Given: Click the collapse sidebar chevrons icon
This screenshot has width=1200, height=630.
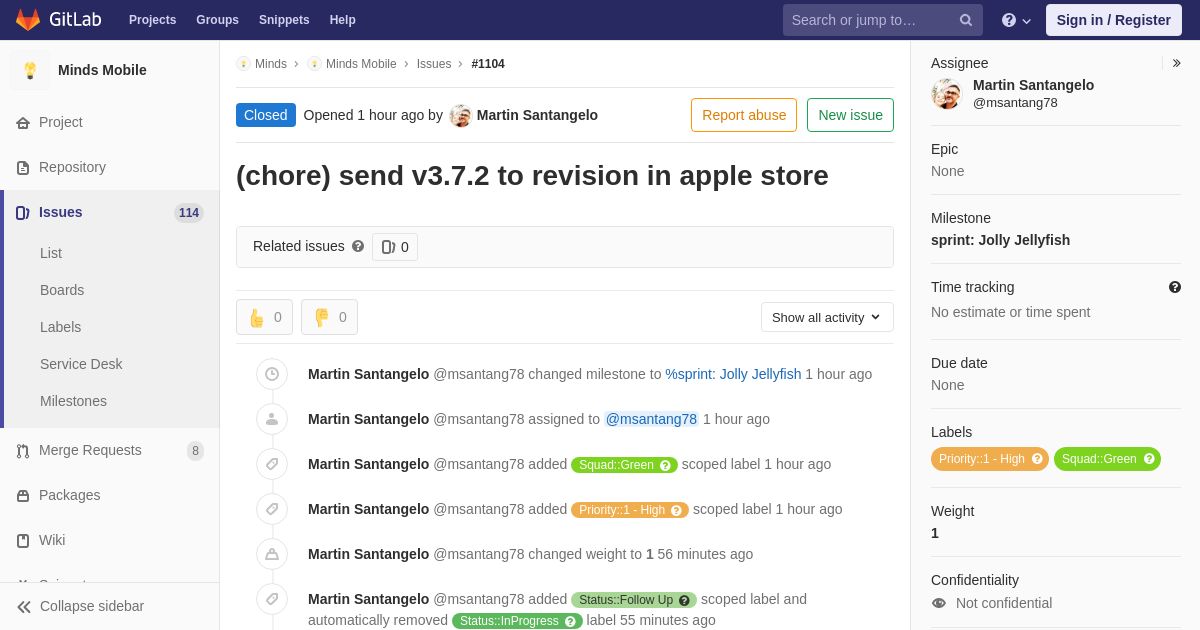Looking at the screenshot, I should click(24, 606).
